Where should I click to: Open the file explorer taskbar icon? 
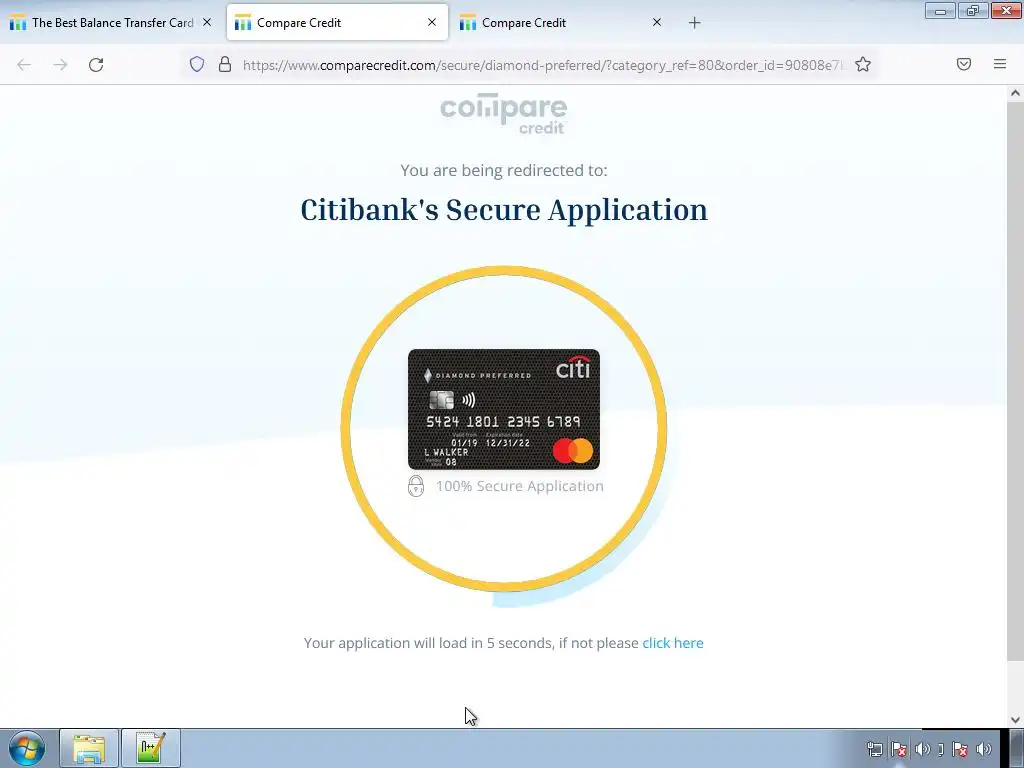tap(89, 748)
